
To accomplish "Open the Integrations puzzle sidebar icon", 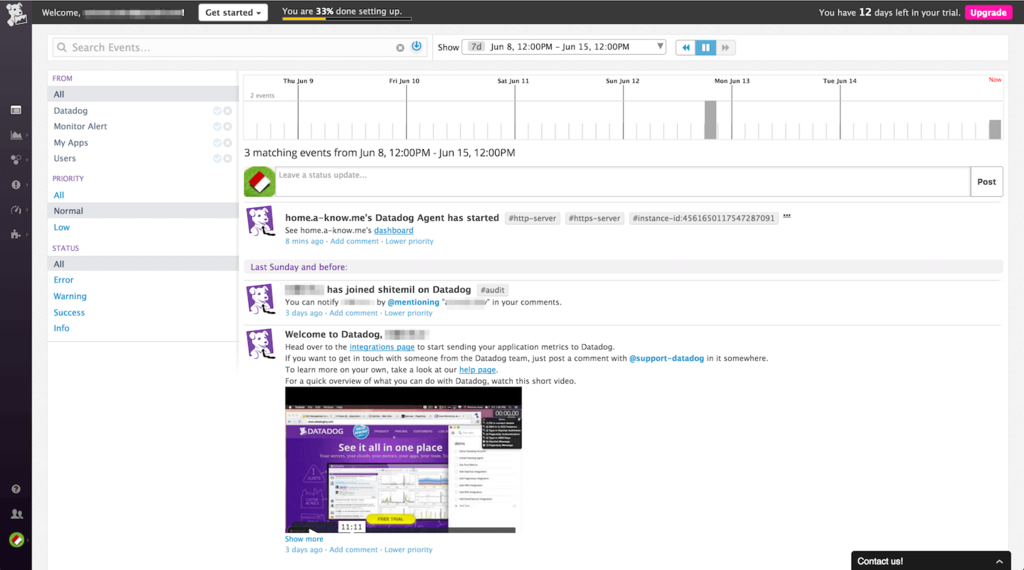I will click(x=16, y=234).
